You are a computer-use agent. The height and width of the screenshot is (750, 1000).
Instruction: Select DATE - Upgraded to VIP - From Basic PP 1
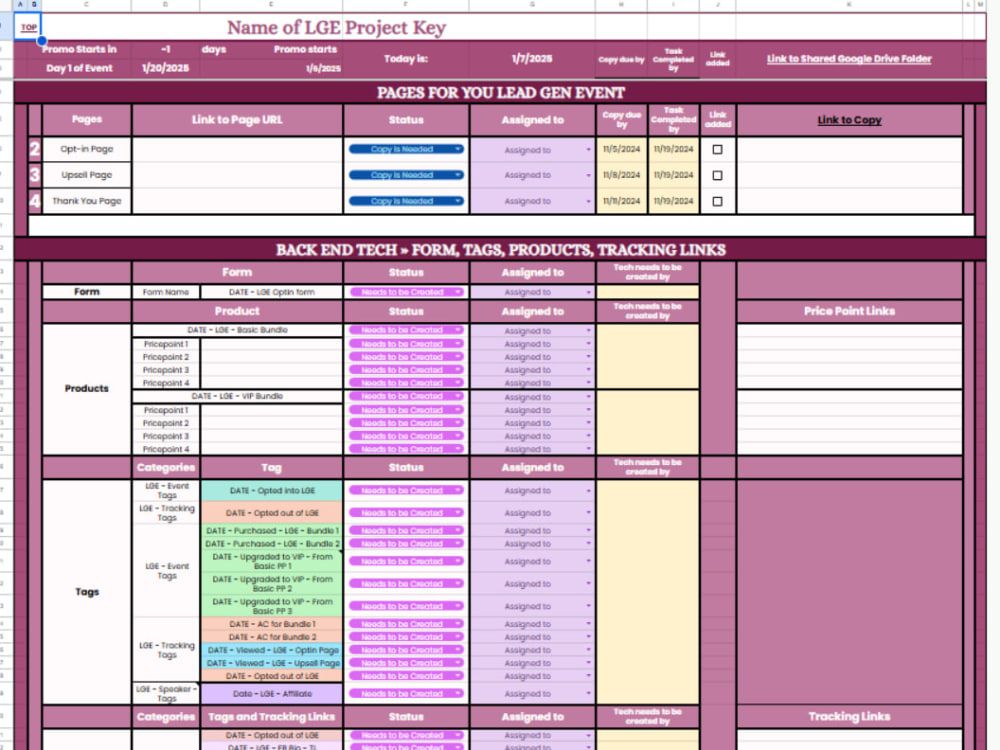(272, 561)
